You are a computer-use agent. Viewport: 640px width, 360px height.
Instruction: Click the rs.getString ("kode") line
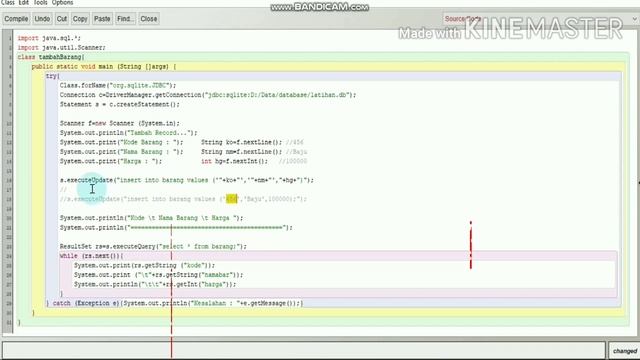click(x=144, y=265)
